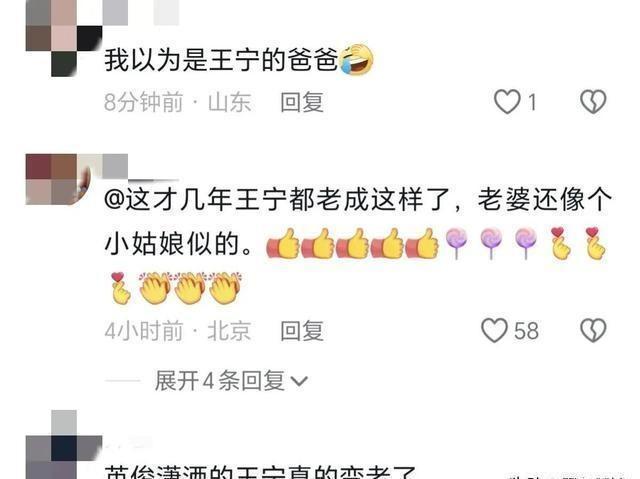The height and width of the screenshot is (479, 640).
Task: Click the comment text 我以为是王宁的爸爸
Action: coord(222,60)
